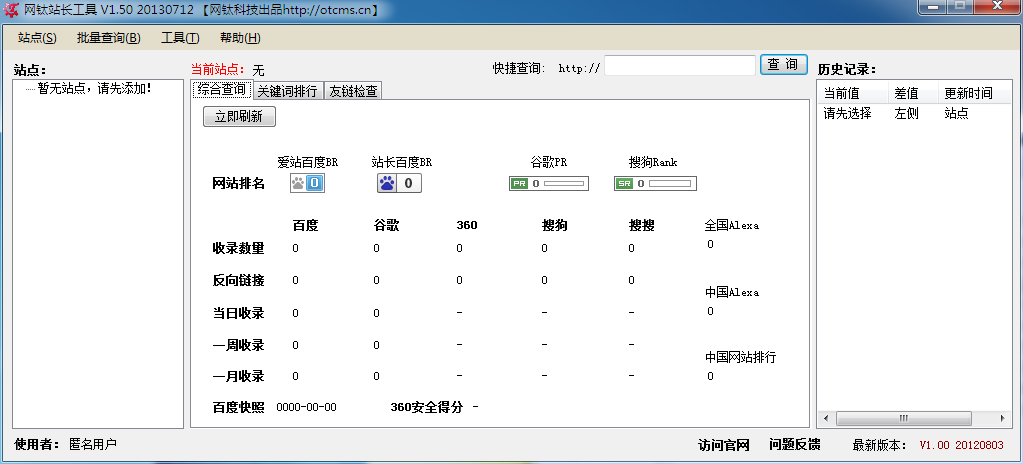1023x464 pixels.
Task: Switch to the 友链检查 tab
Action: coord(353,91)
